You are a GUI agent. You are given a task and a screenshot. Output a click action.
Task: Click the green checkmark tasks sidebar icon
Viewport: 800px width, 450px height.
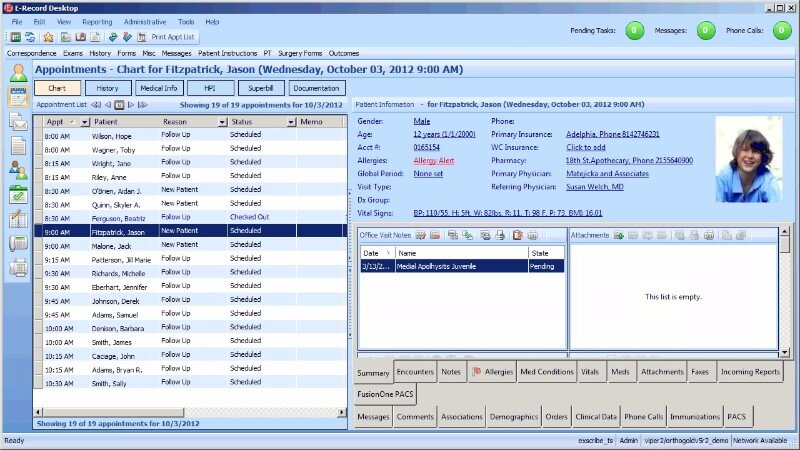pyautogui.click(x=18, y=194)
